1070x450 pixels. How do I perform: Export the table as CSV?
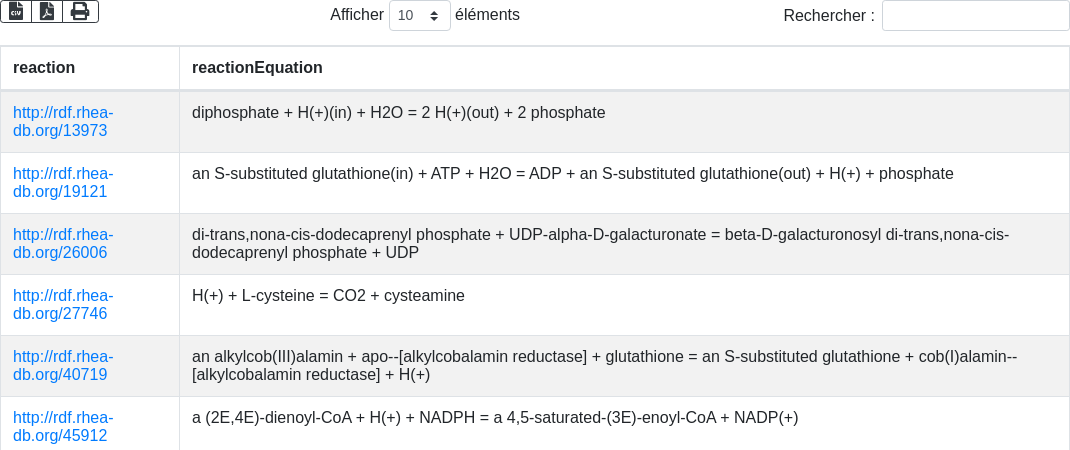pyautogui.click(x=16, y=11)
